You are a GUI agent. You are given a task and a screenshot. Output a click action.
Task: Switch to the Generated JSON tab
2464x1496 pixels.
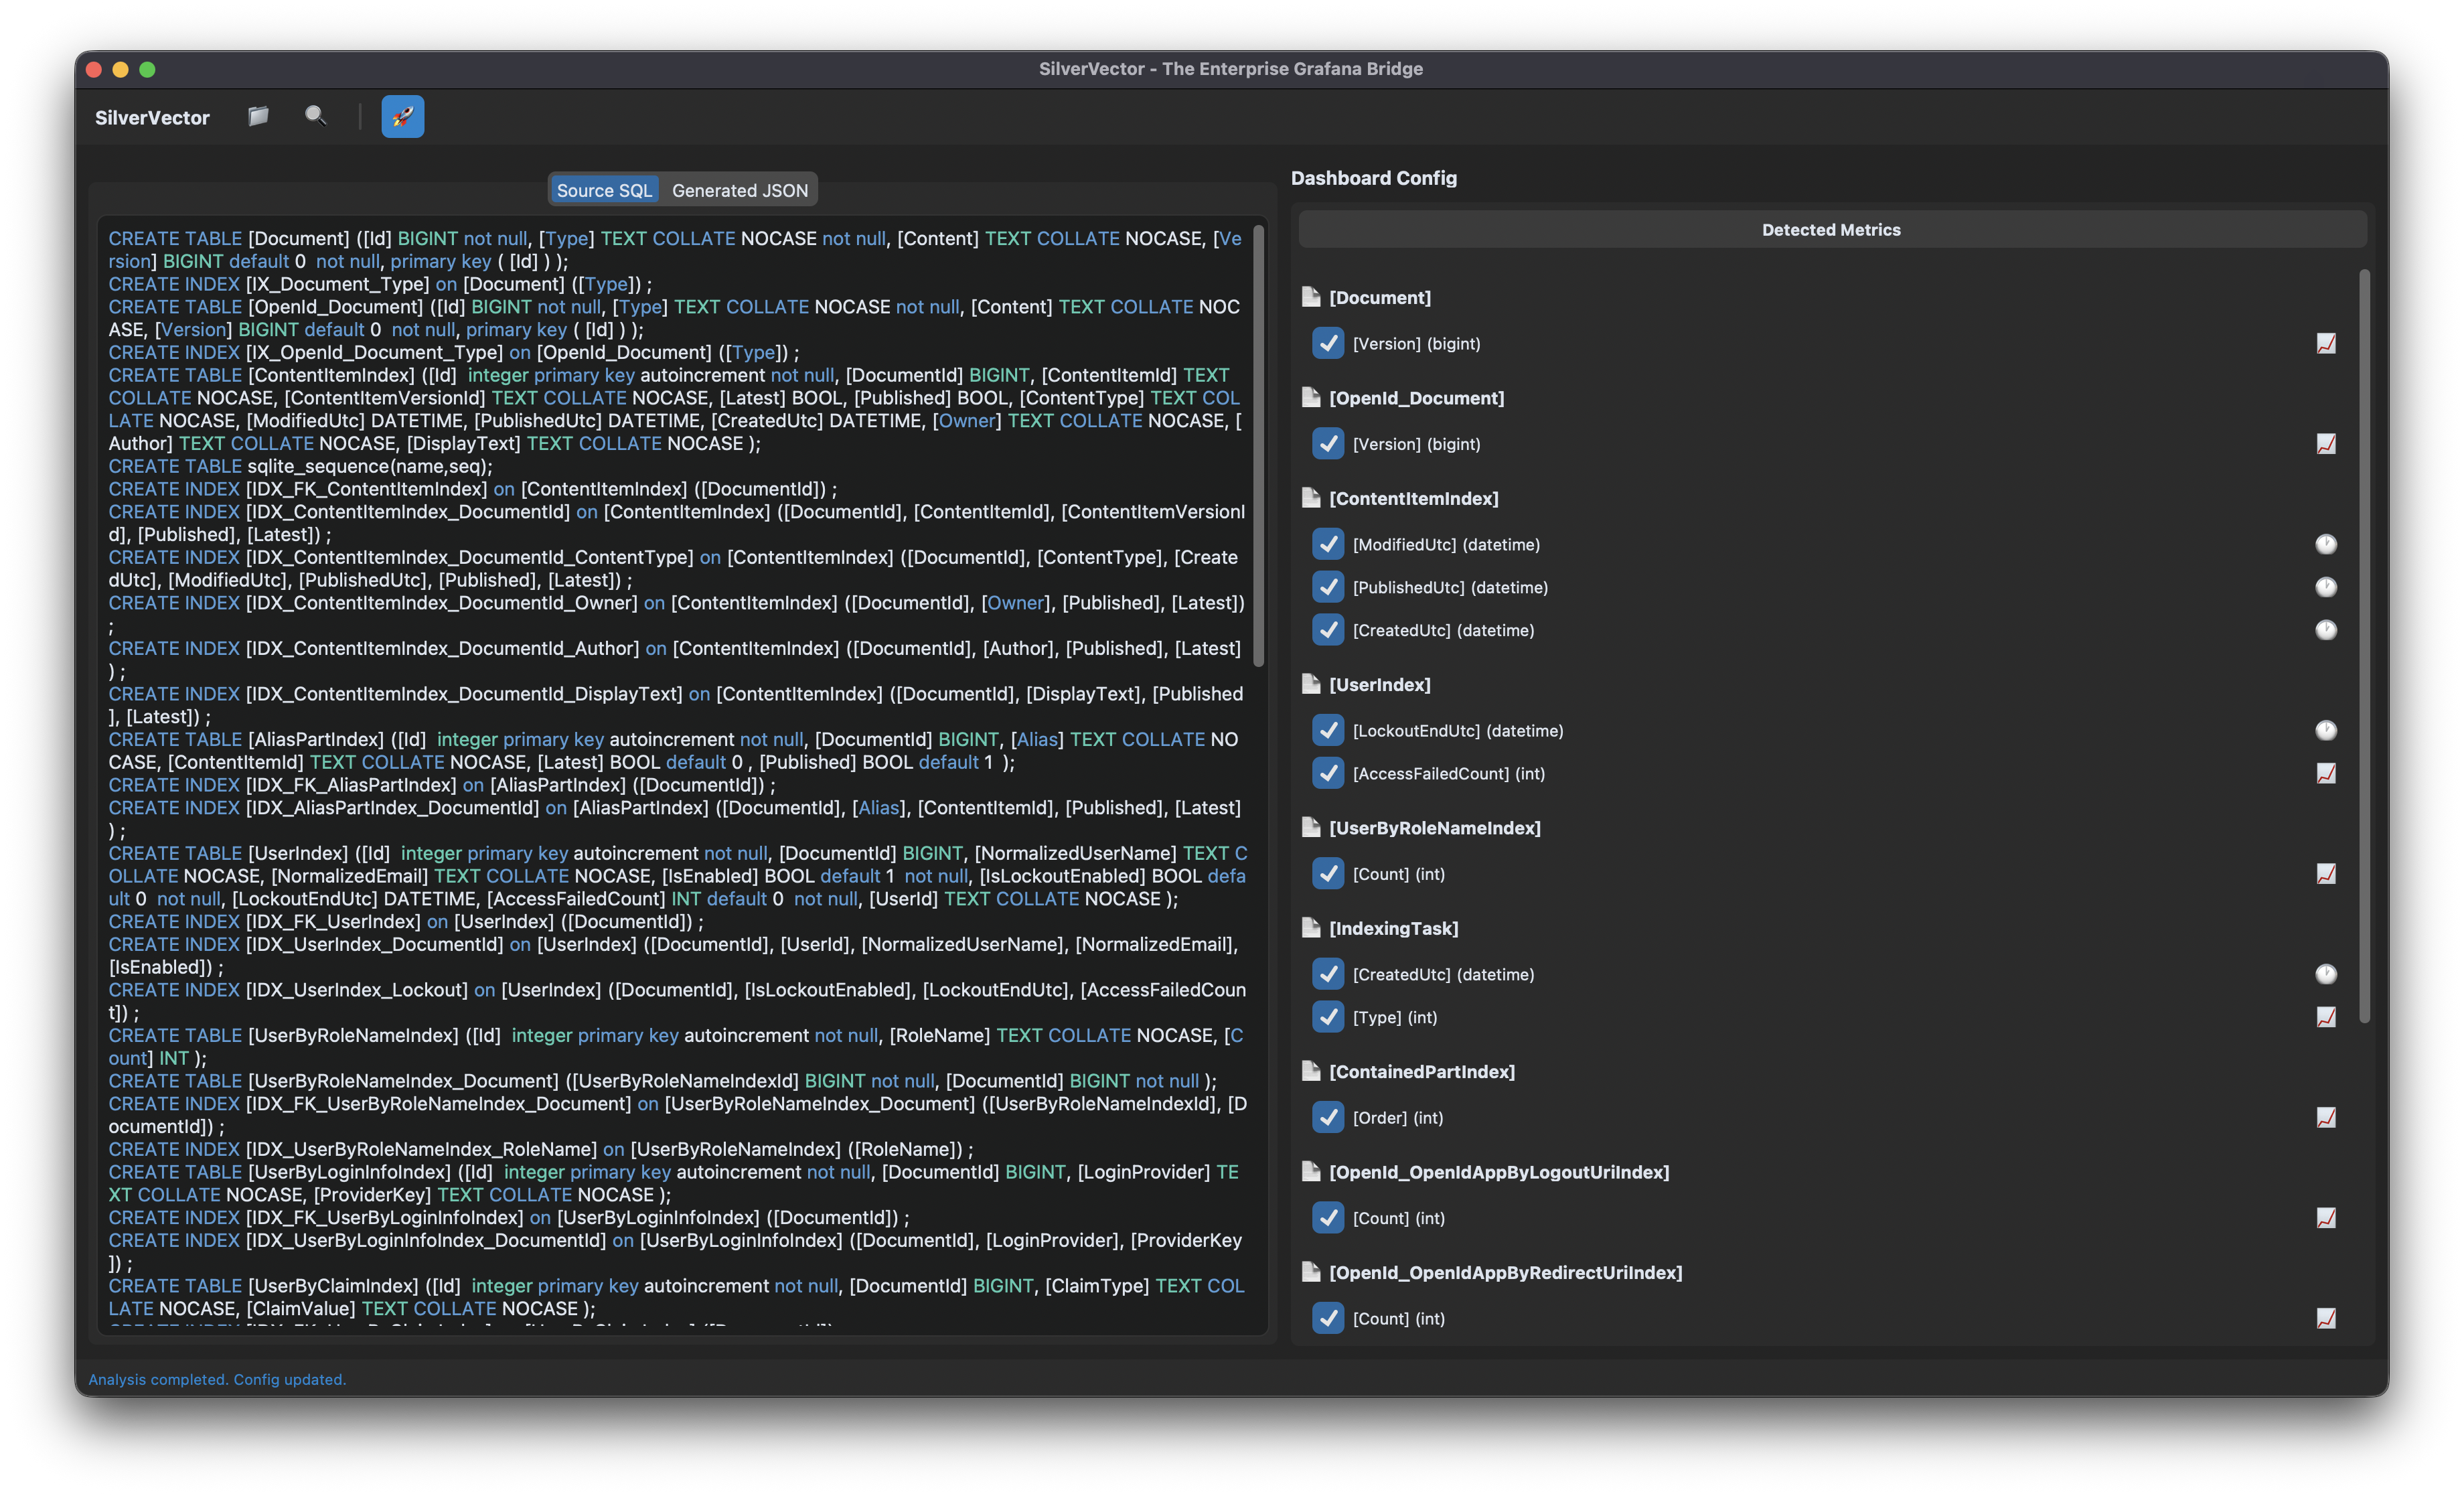tap(739, 190)
